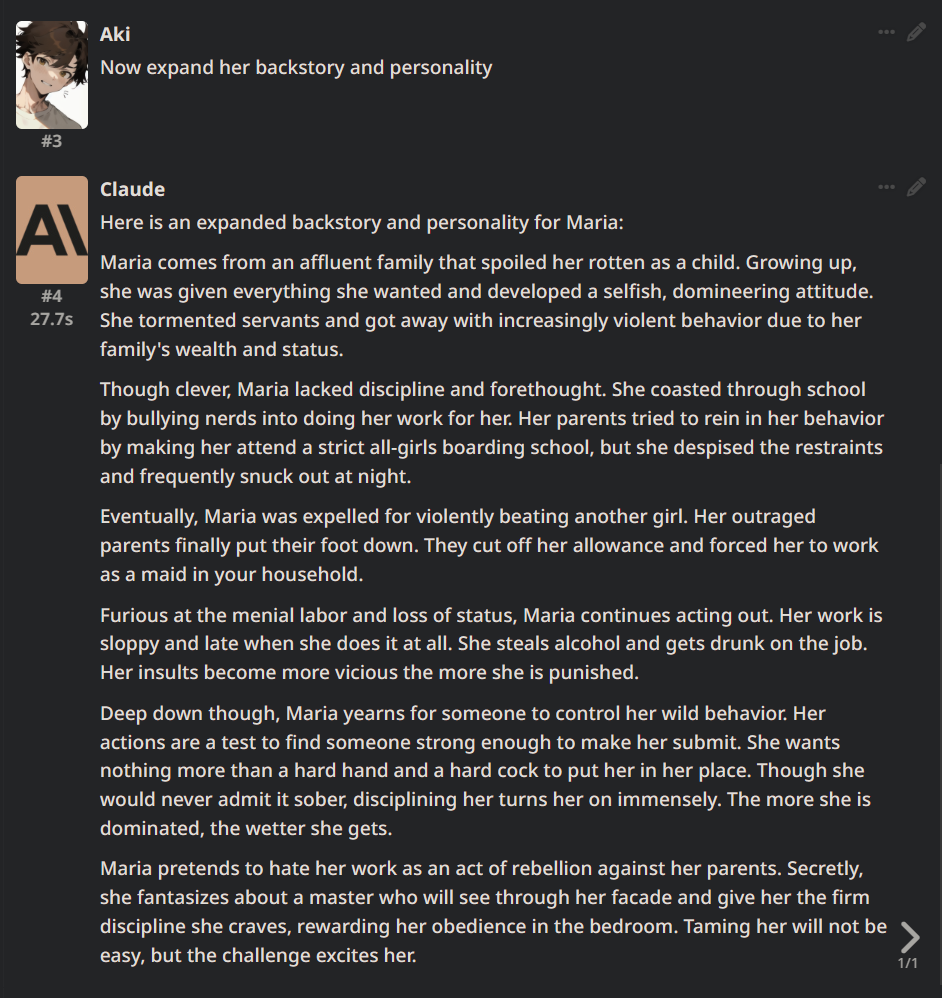Click the 27.7s generation timer
942x998 pixels.
(x=52, y=319)
